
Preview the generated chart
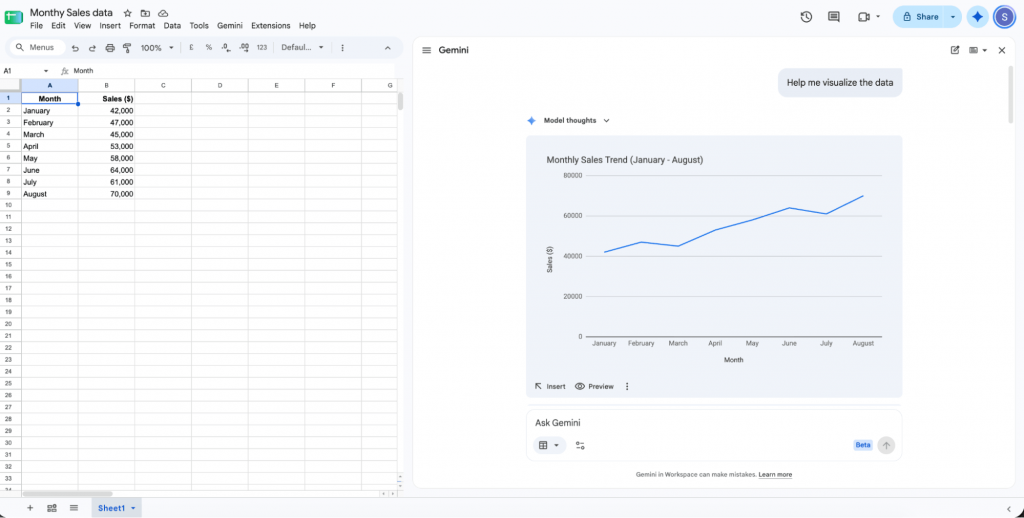(594, 387)
